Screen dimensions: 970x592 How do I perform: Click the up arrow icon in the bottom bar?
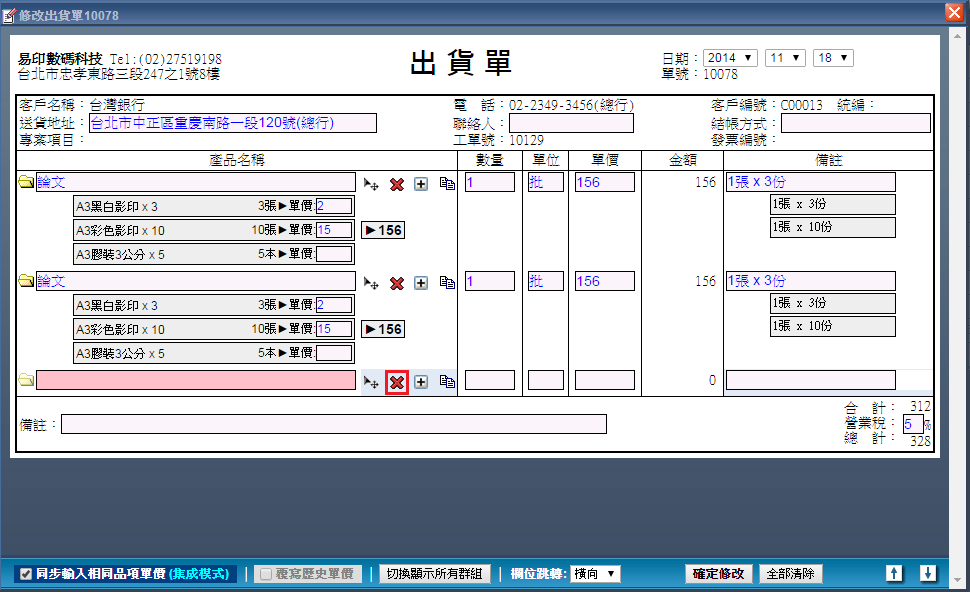(894, 573)
